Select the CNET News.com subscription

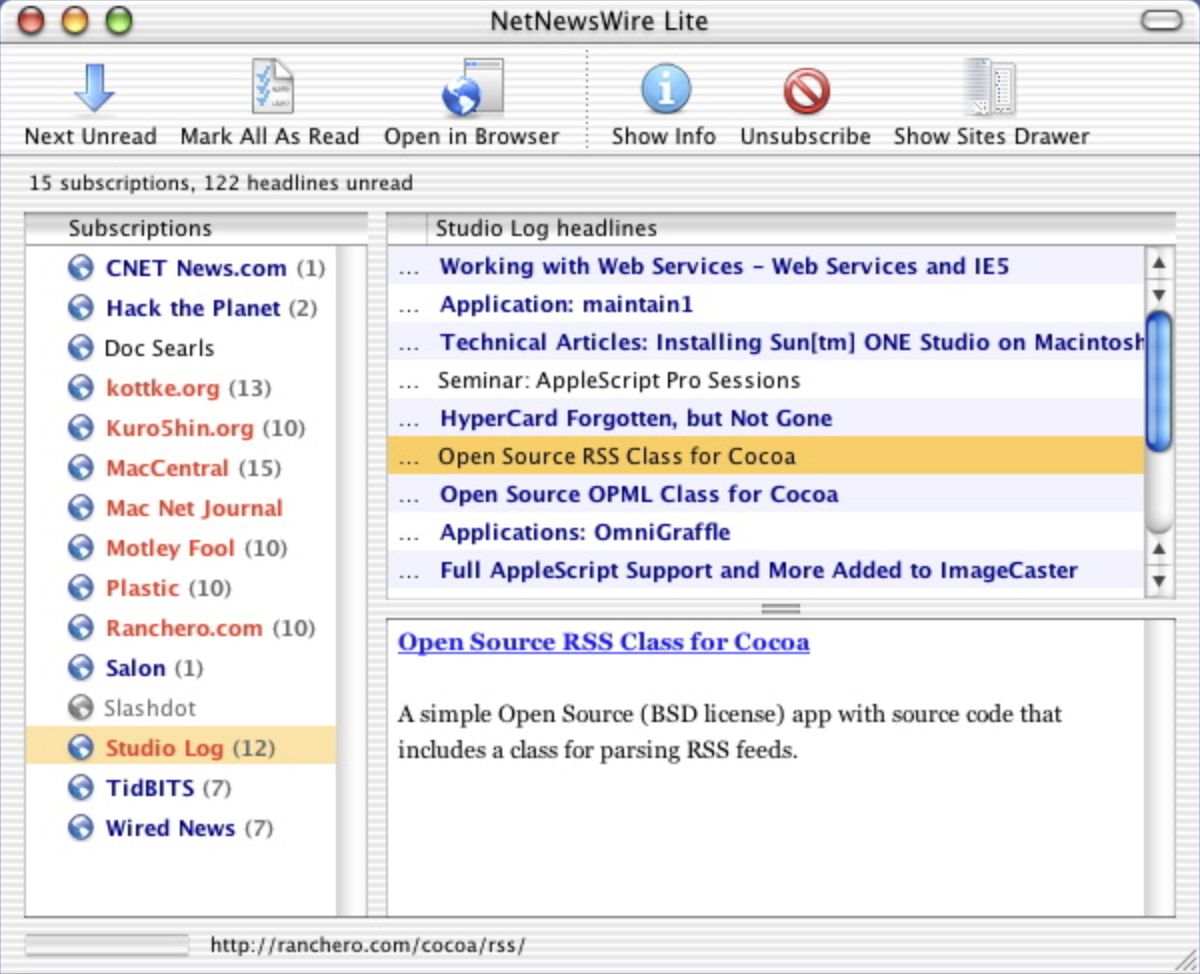coord(182,268)
